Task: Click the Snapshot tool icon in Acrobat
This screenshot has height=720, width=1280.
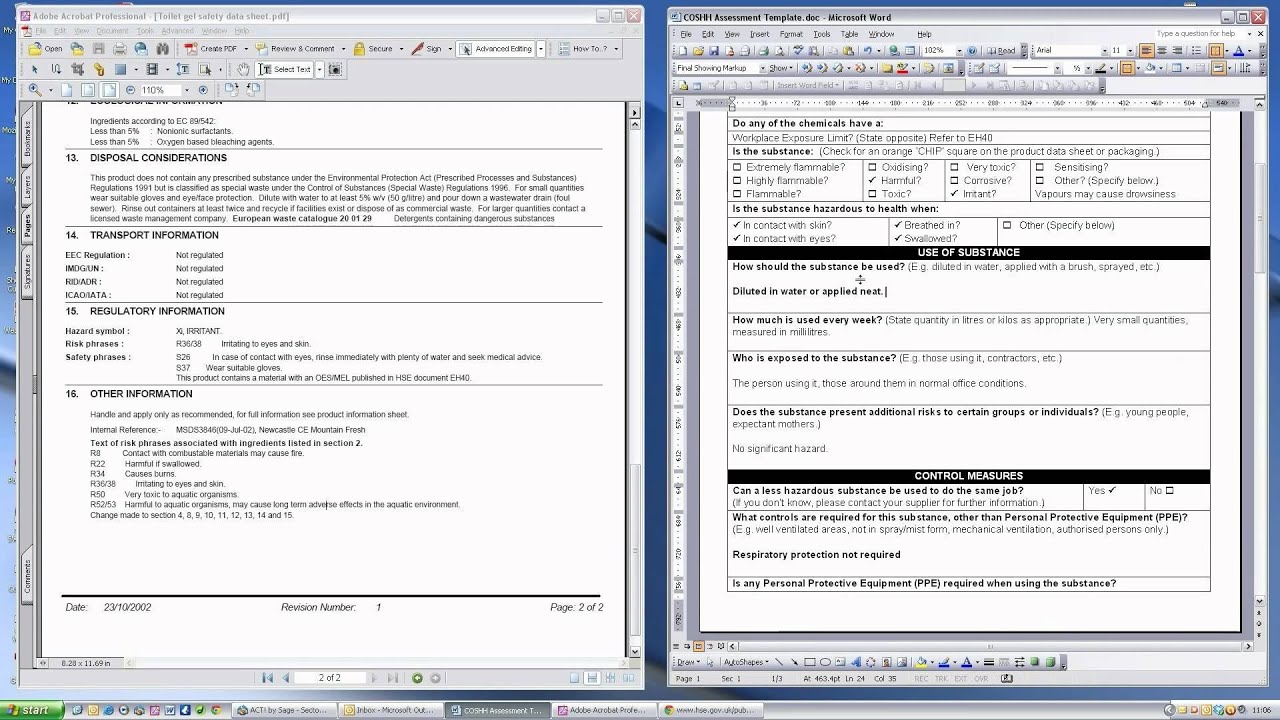Action: tap(335, 69)
